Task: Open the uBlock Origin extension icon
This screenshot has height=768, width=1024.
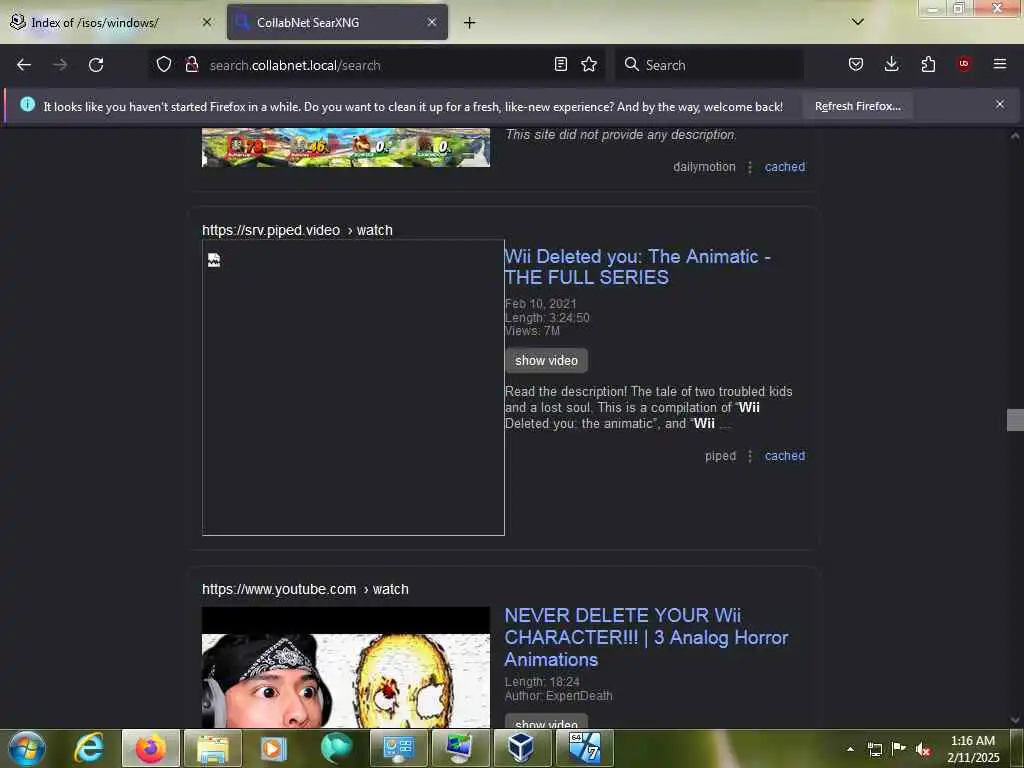Action: coord(964,64)
